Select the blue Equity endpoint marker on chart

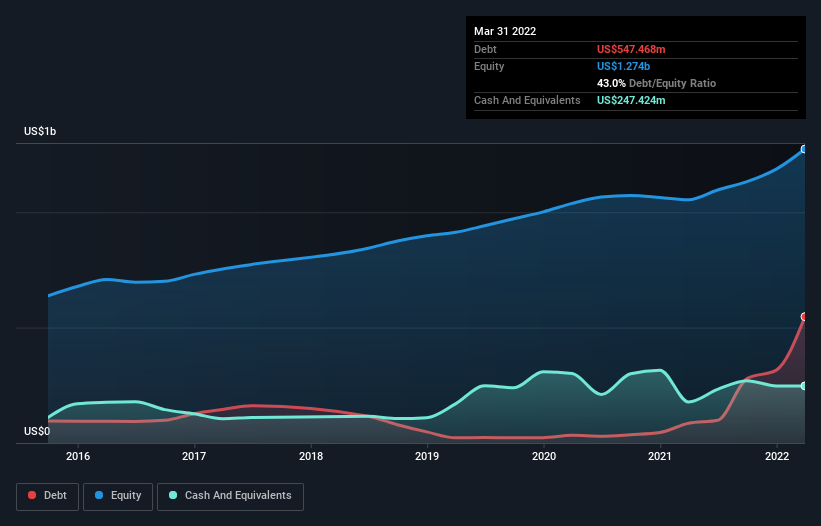click(804, 149)
